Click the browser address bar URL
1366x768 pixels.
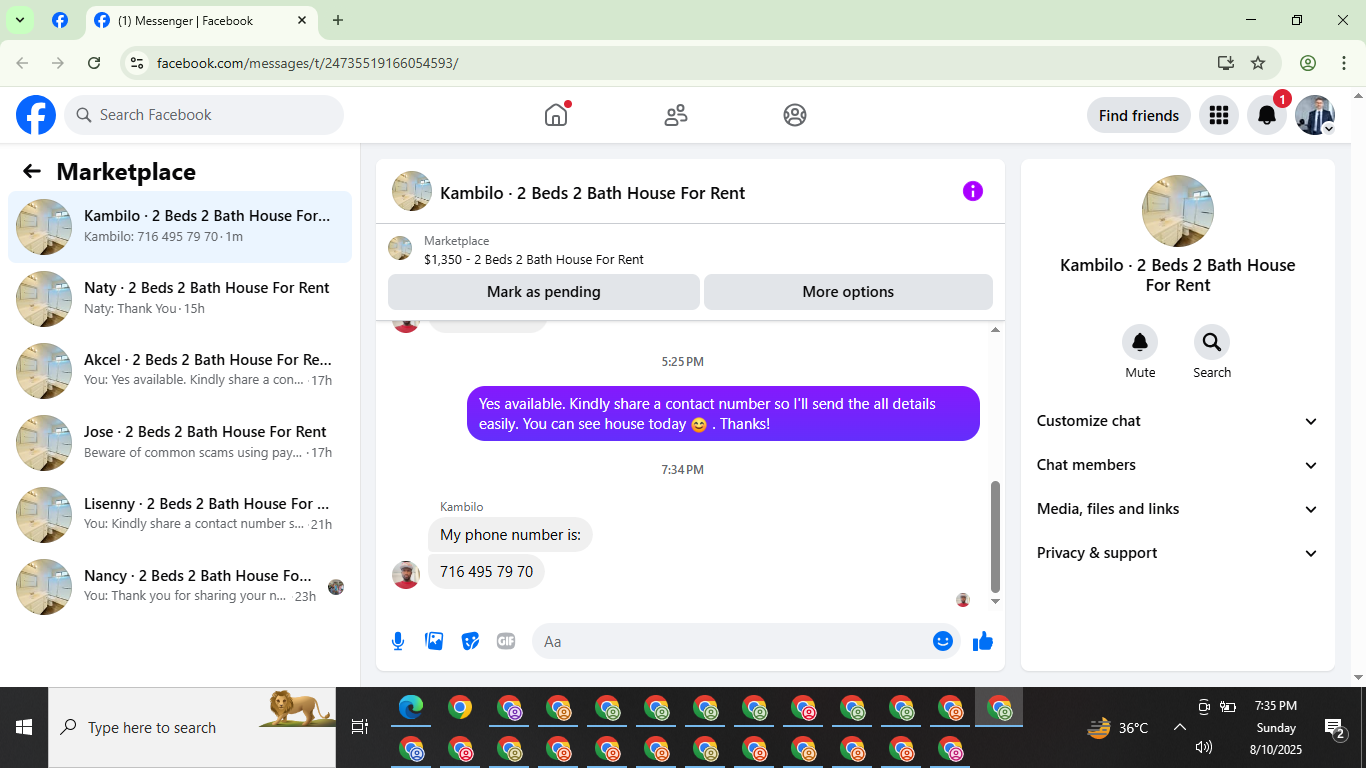[308, 63]
